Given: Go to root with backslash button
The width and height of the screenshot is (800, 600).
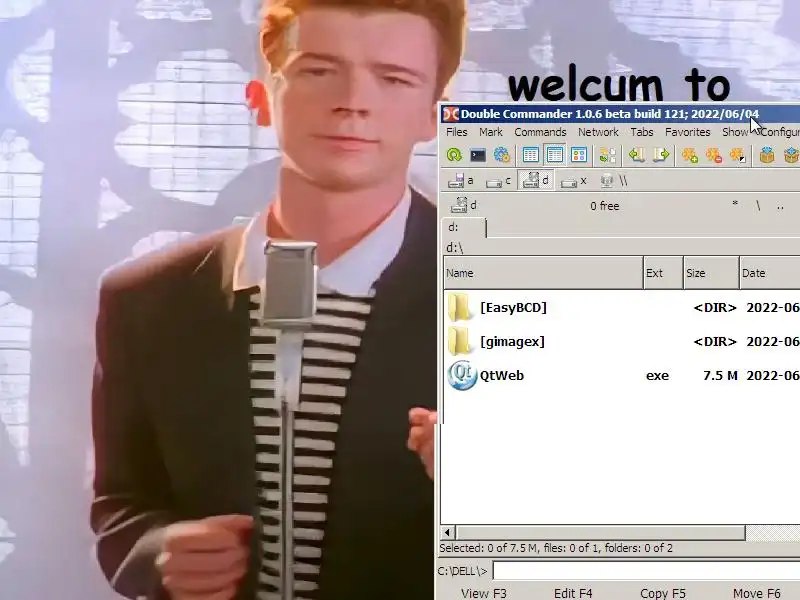Looking at the screenshot, I should [758, 205].
